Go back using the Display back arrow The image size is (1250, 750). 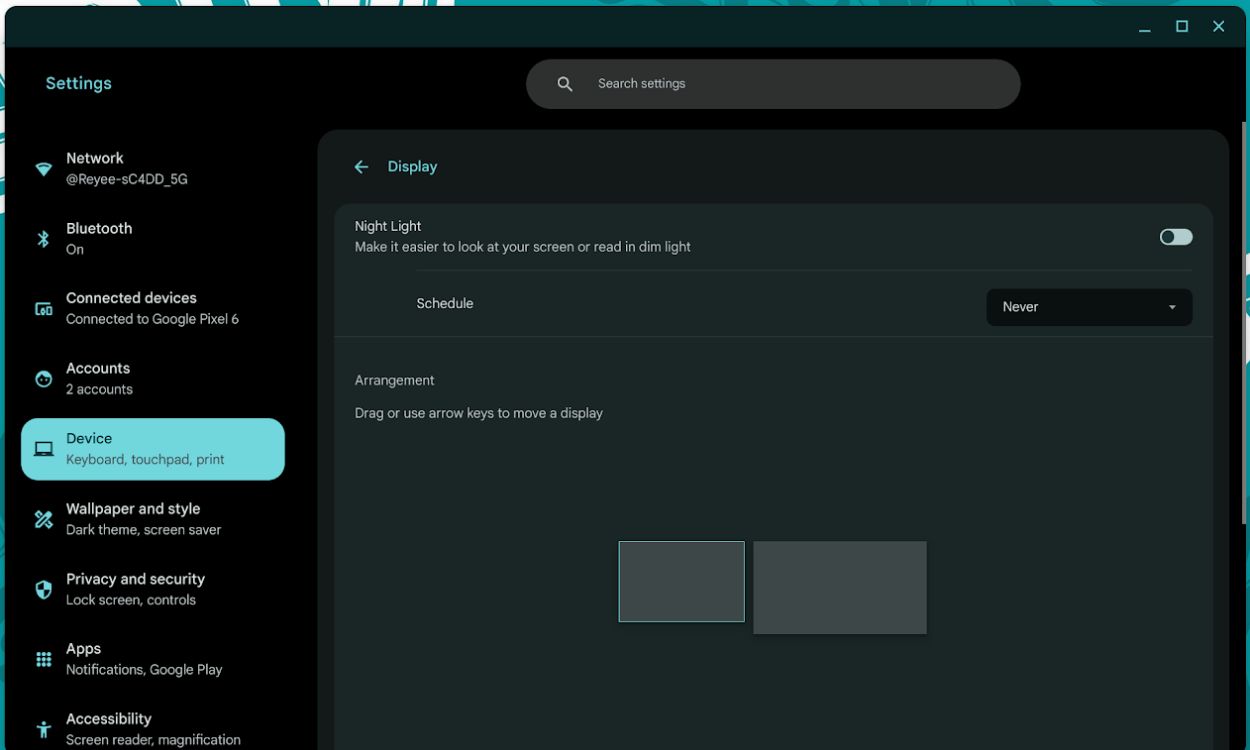coord(361,166)
